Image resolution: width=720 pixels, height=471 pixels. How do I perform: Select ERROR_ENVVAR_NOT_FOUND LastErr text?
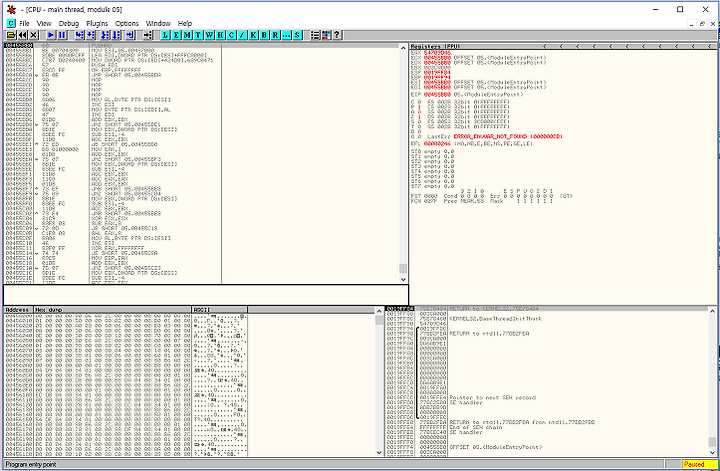tap(508, 136)
